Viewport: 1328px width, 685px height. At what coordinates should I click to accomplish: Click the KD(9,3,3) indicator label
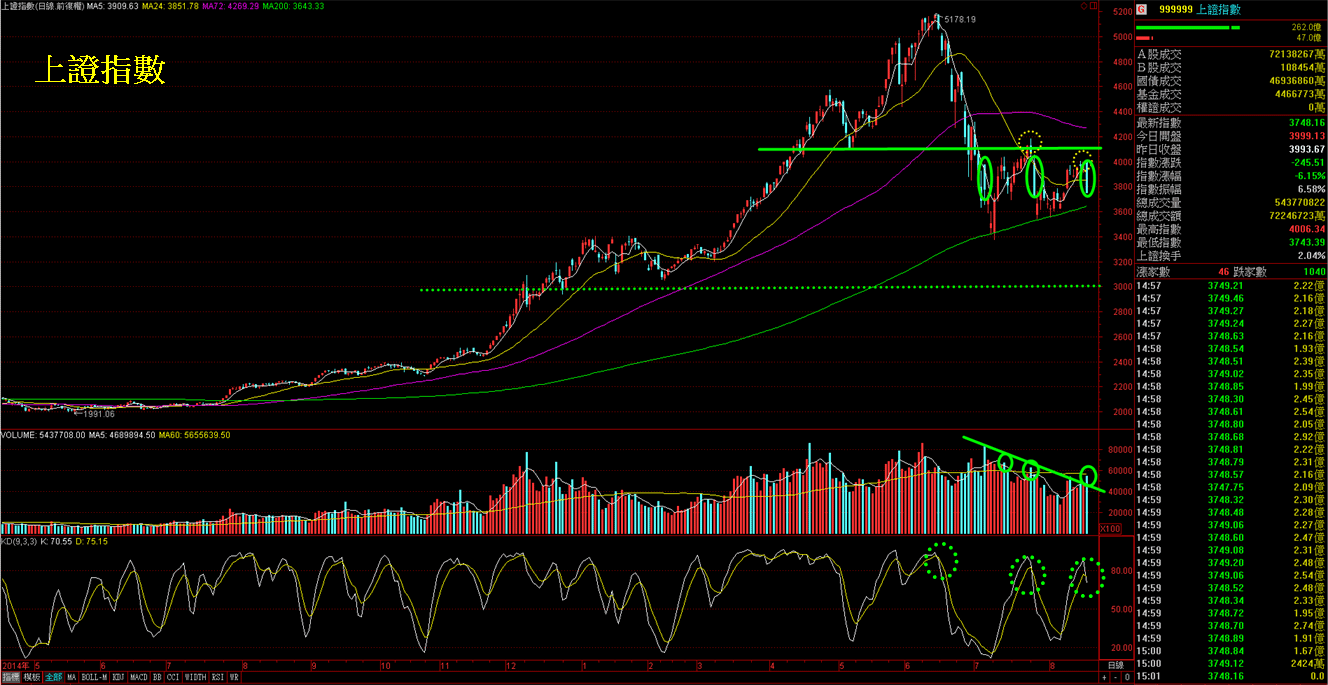pyautogui.click(x=21, y=541)
